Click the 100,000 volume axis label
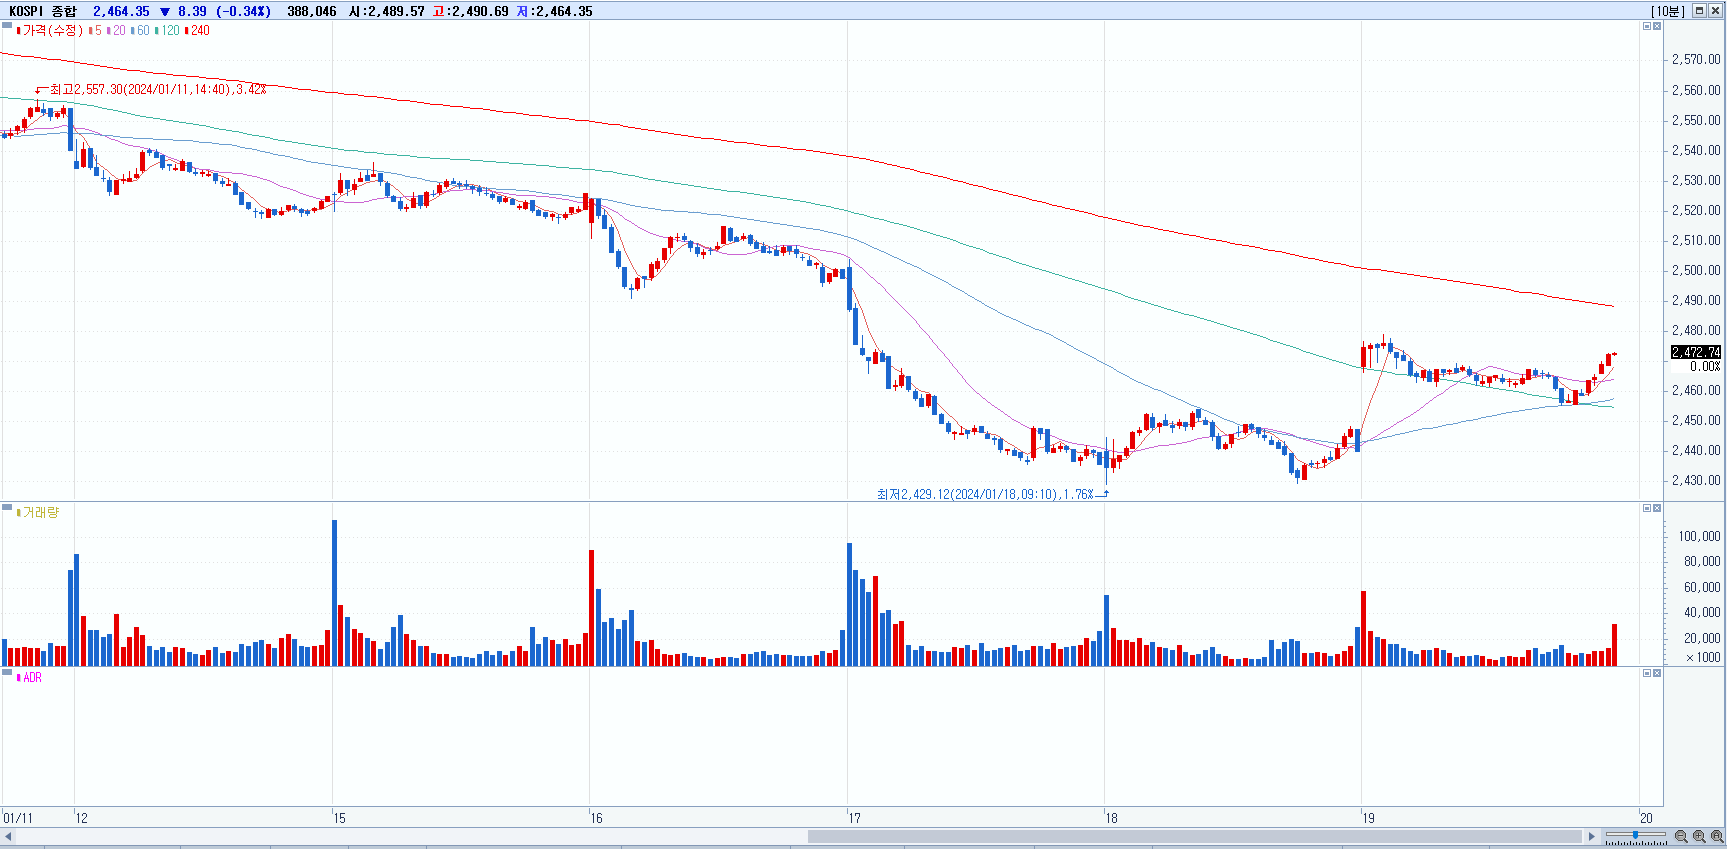 tap(1699, 536)
